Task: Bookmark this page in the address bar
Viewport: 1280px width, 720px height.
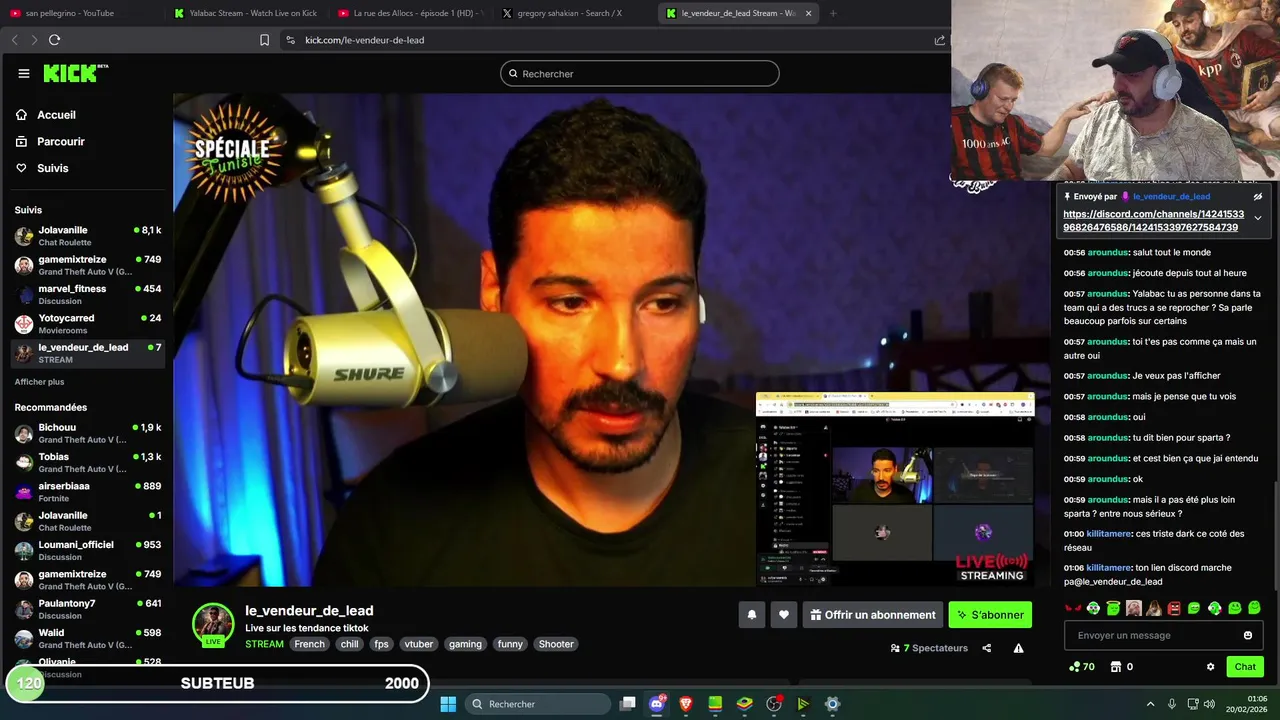Action: 264,40
